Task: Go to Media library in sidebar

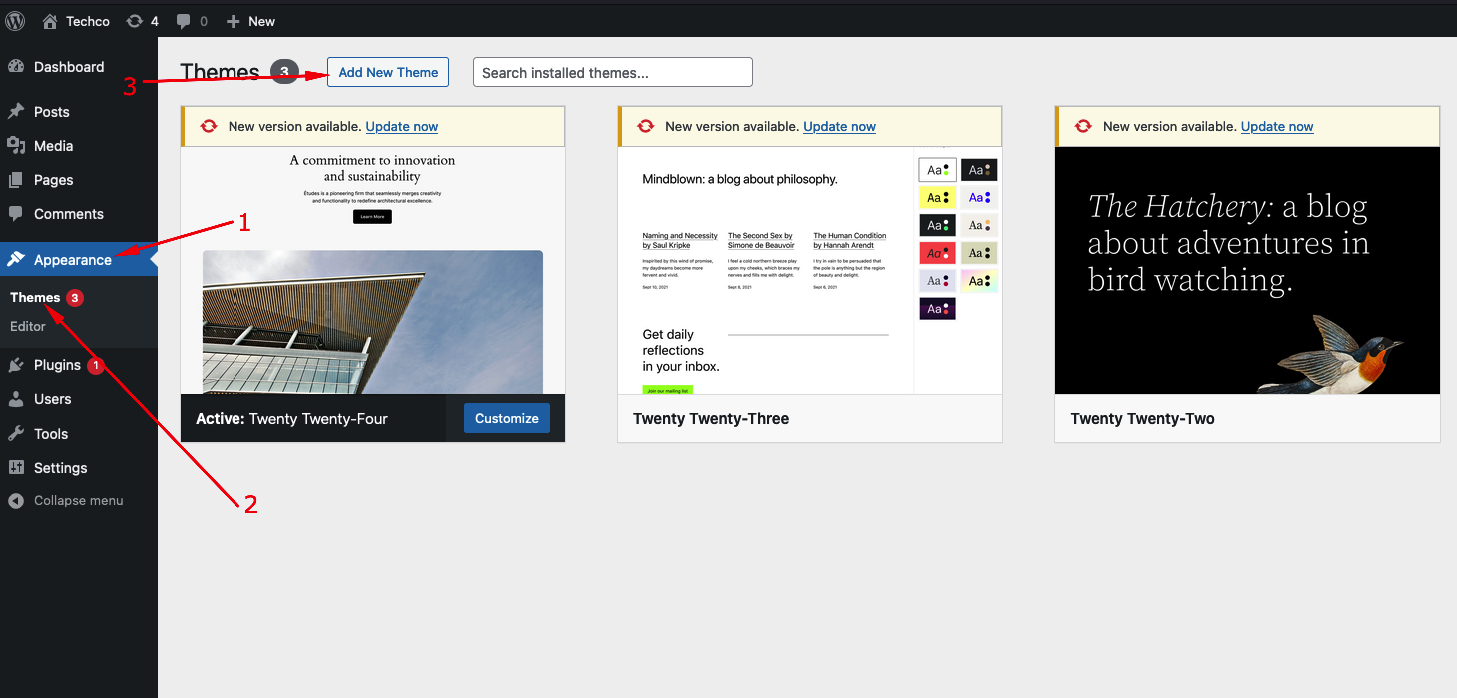Action: pos(53,146)
